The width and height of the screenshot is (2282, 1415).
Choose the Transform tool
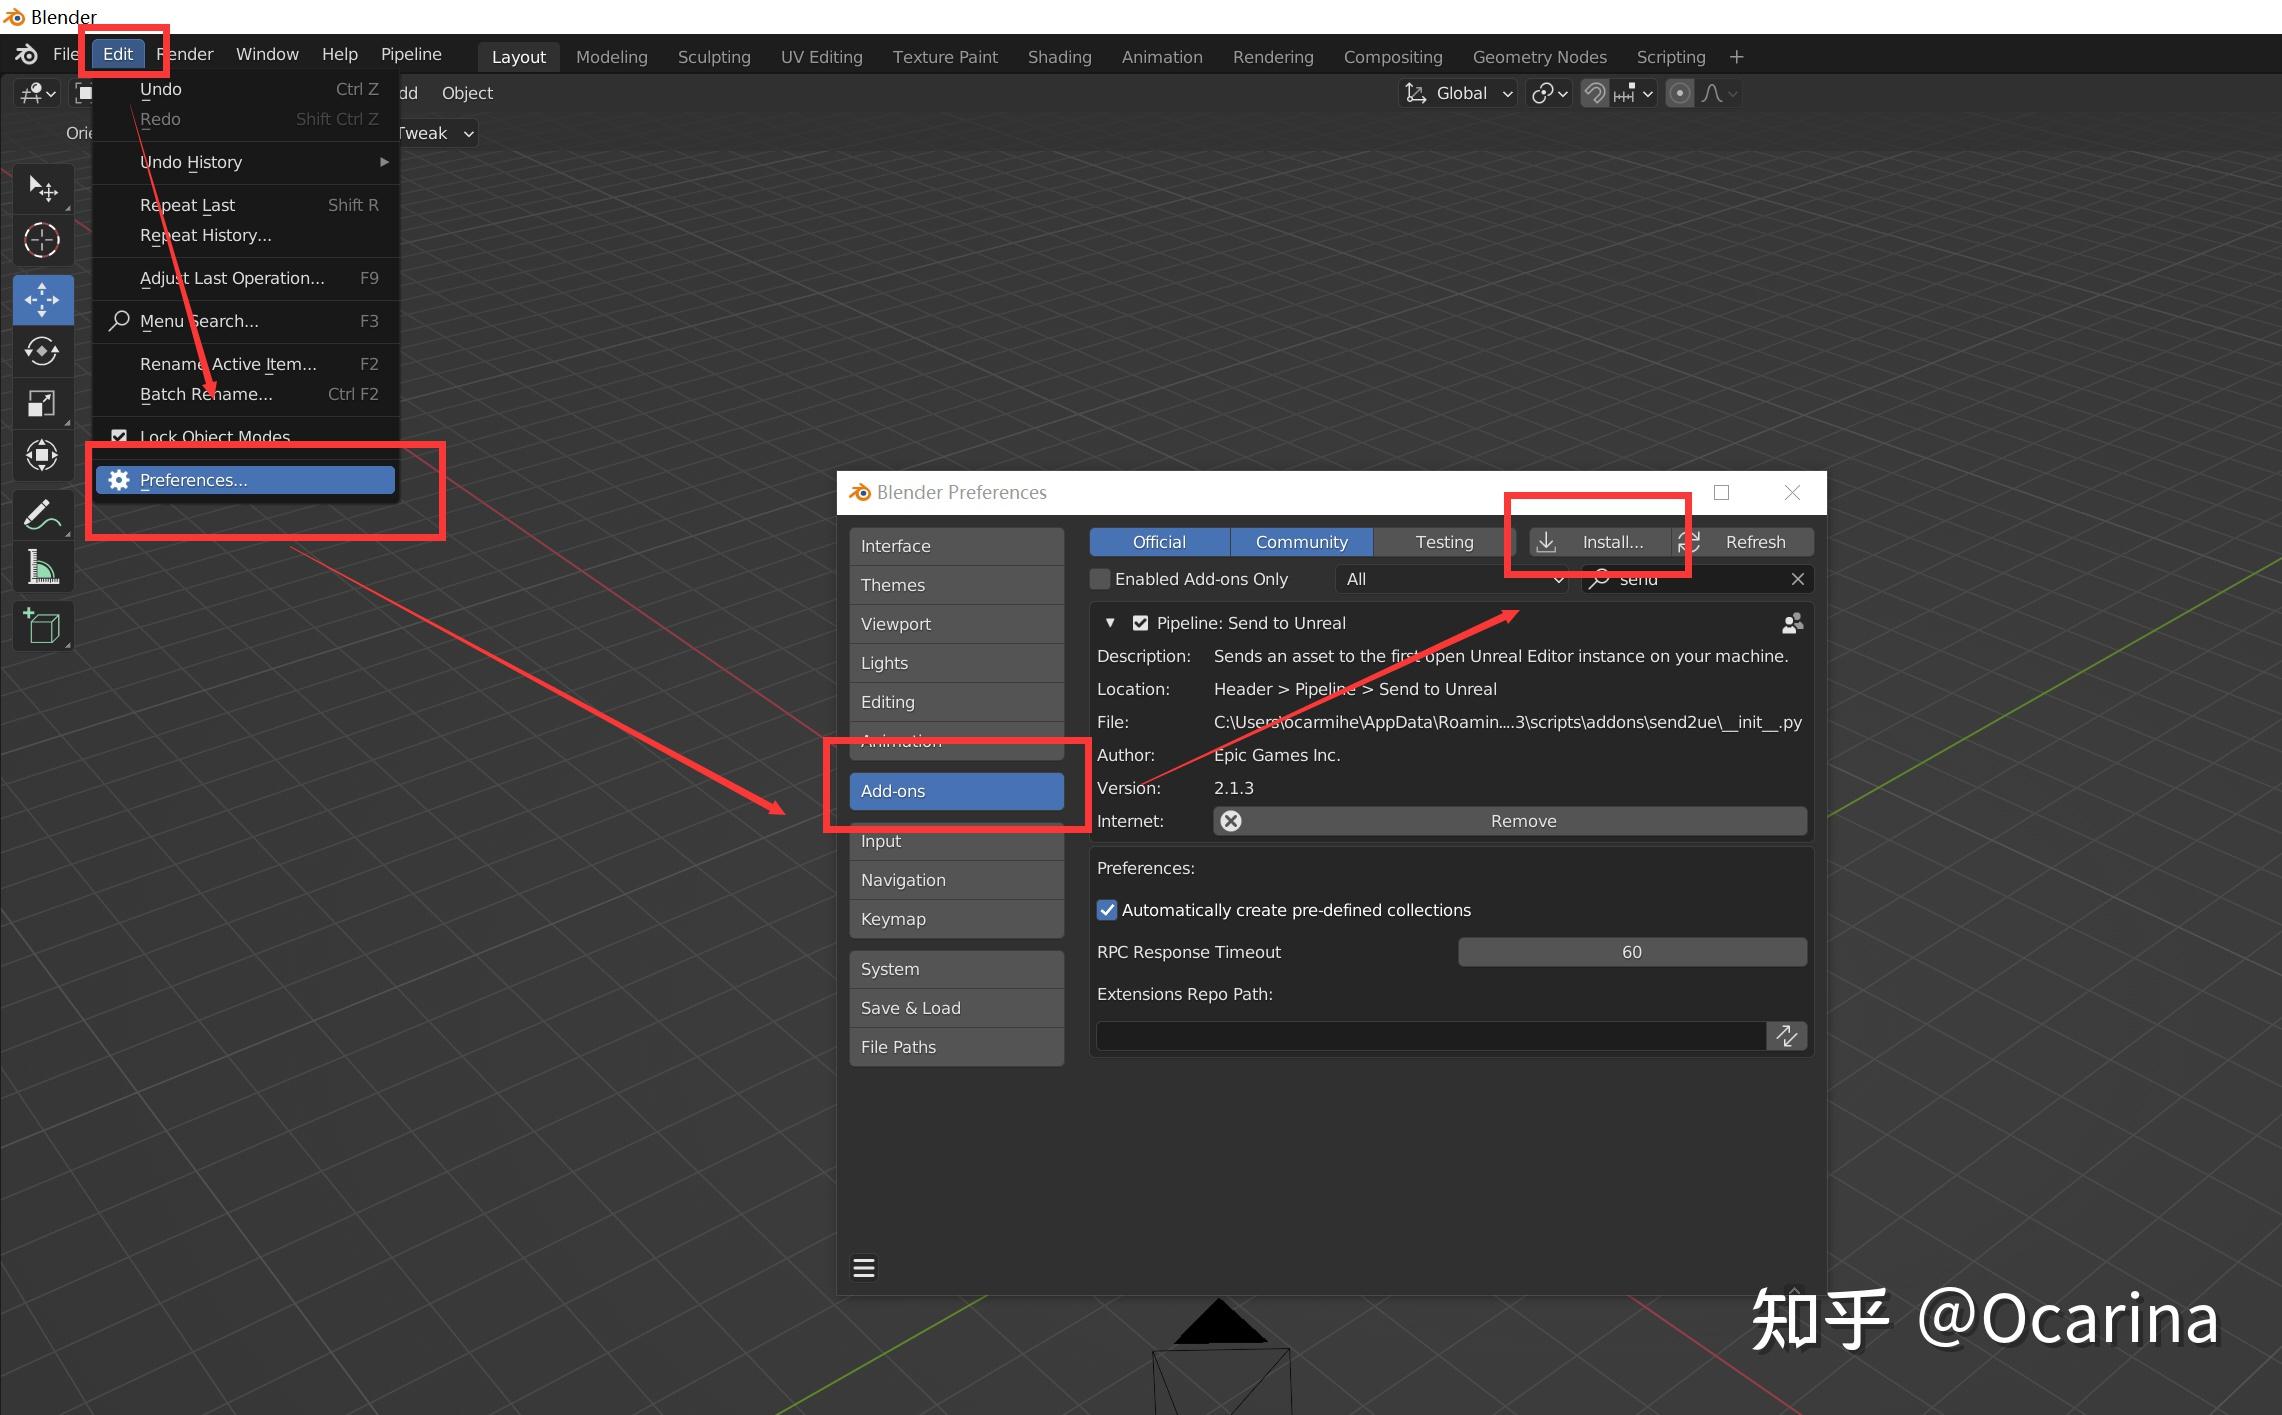tap(43, 455)
